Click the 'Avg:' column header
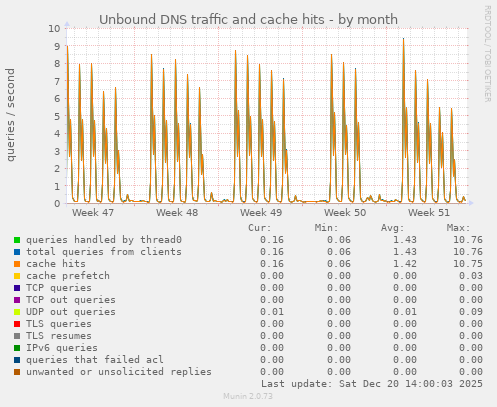Image resolution: width=497 pixels, height=407 pixels. [392, 228]
